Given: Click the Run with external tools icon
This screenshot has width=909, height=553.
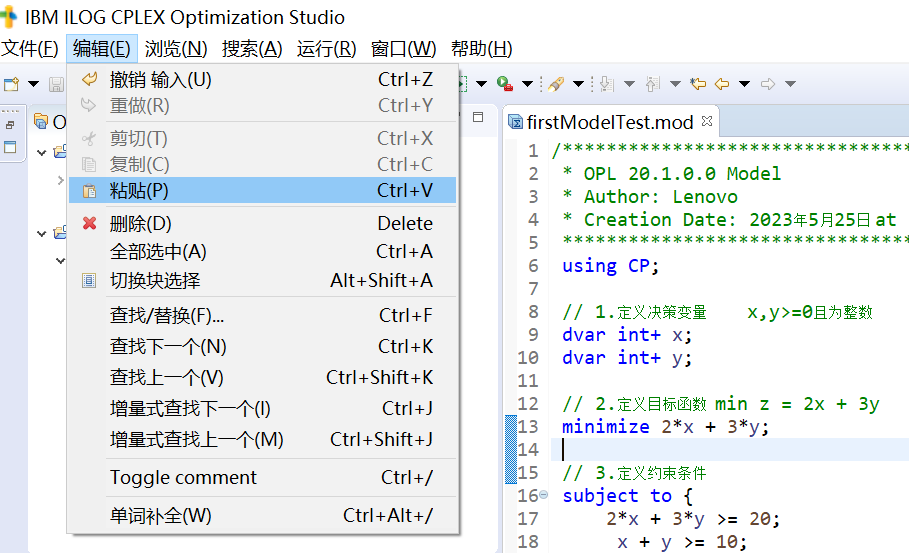Looking at the screenshot, I should point(505,84).
